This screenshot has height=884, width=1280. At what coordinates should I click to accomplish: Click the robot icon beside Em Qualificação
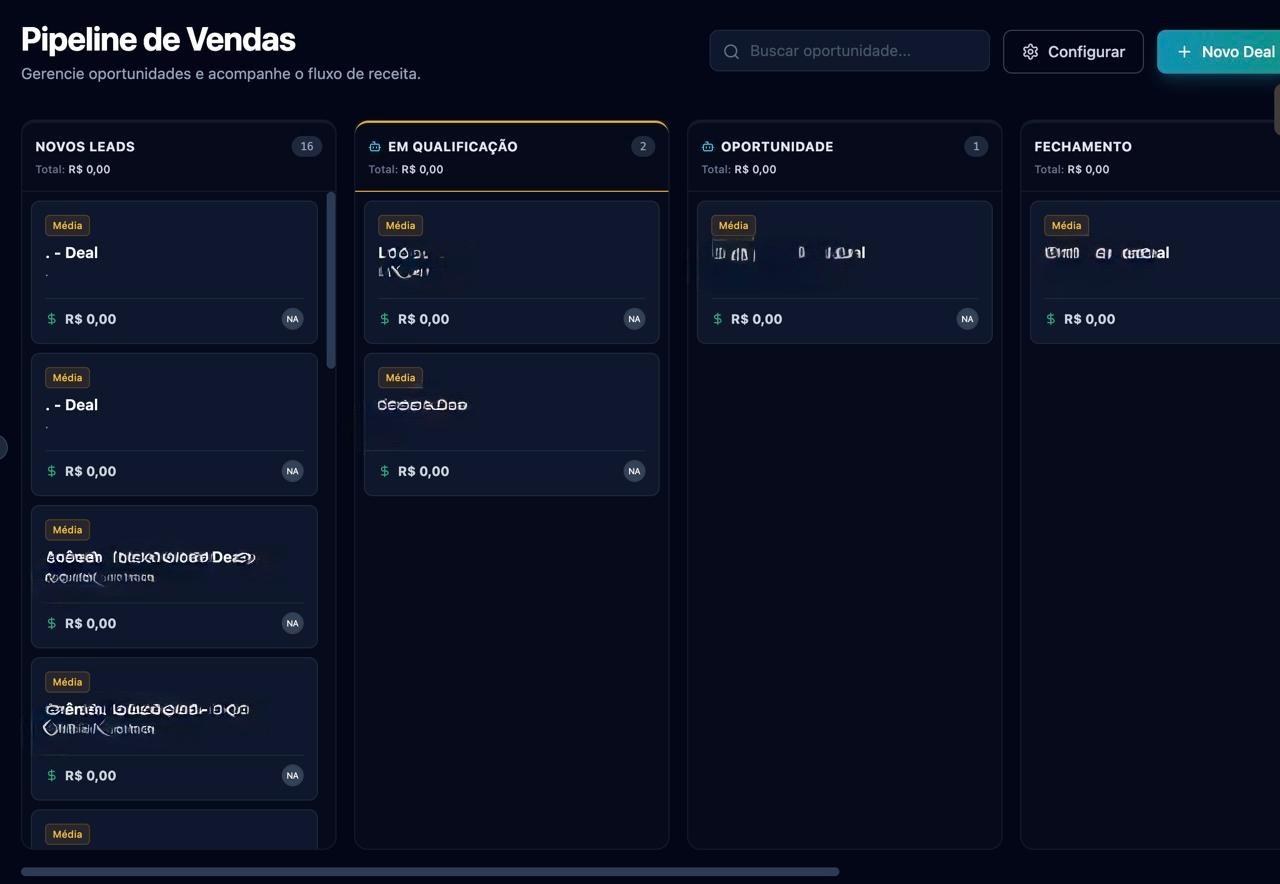(x=375, y=147)
